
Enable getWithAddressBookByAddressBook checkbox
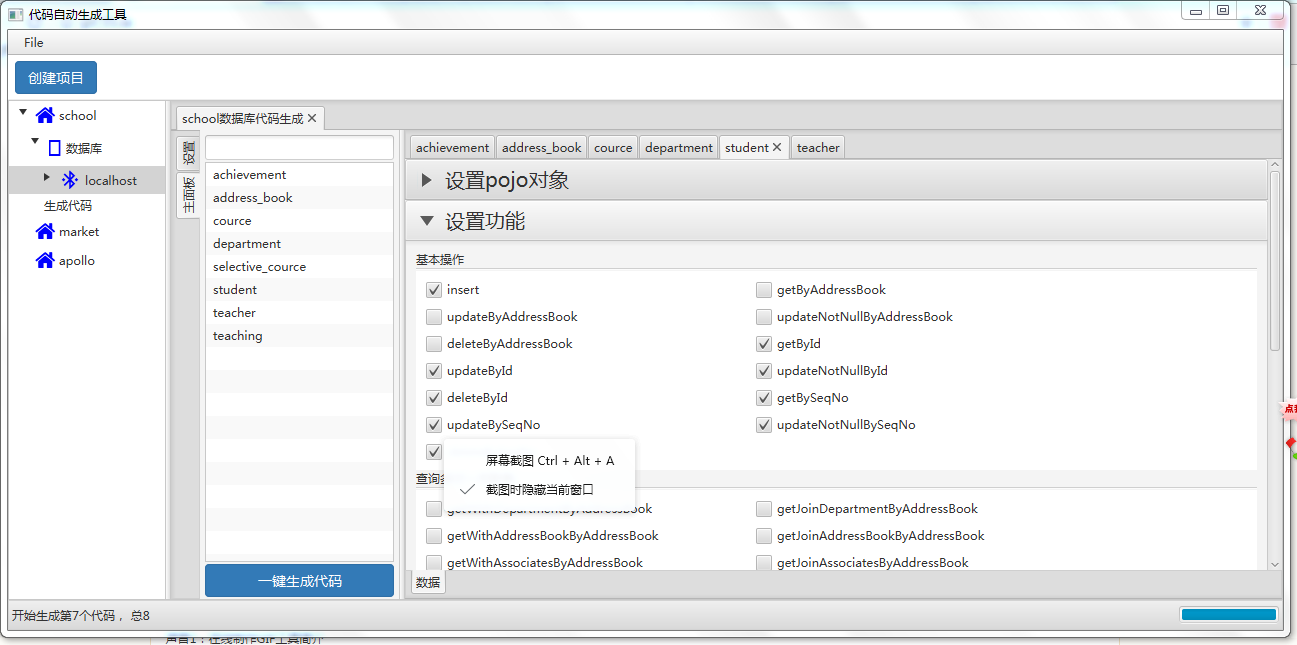tap(434, 536)
